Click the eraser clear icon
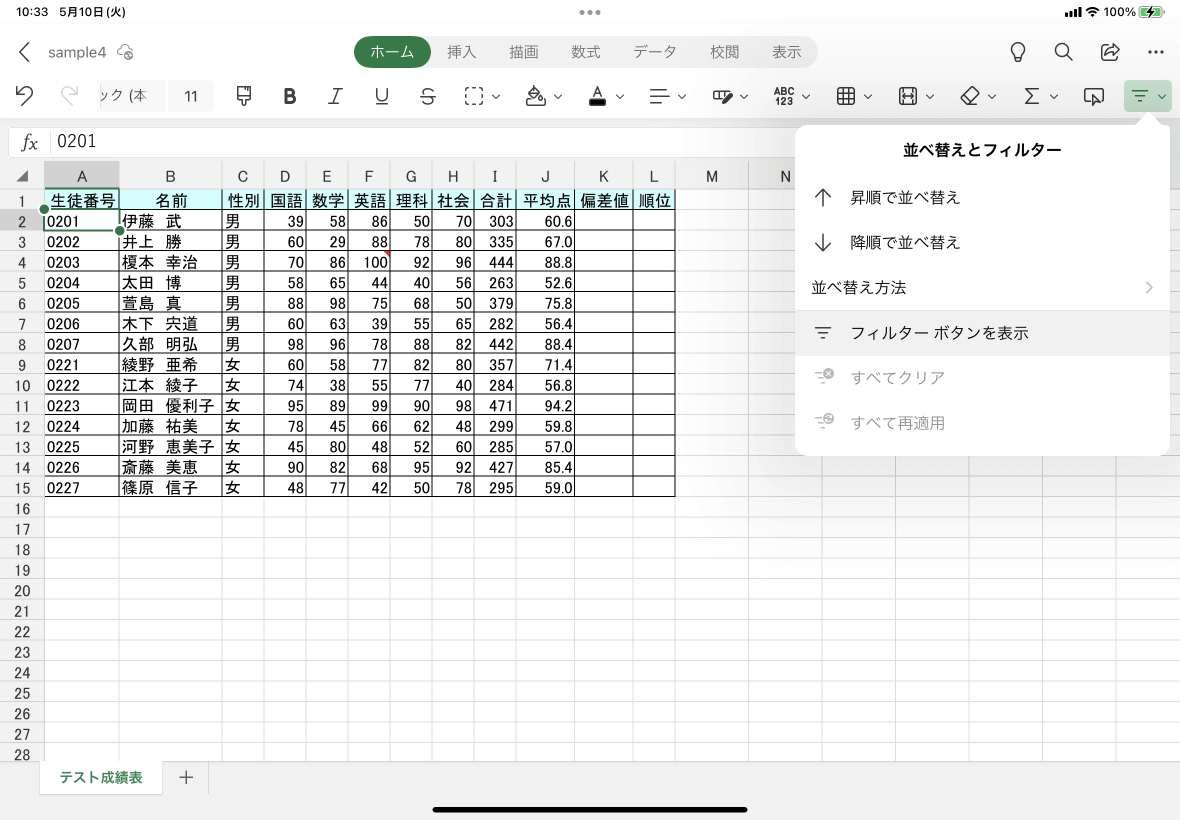Viewport: 1180px width, 820px height. pos(970,96)
